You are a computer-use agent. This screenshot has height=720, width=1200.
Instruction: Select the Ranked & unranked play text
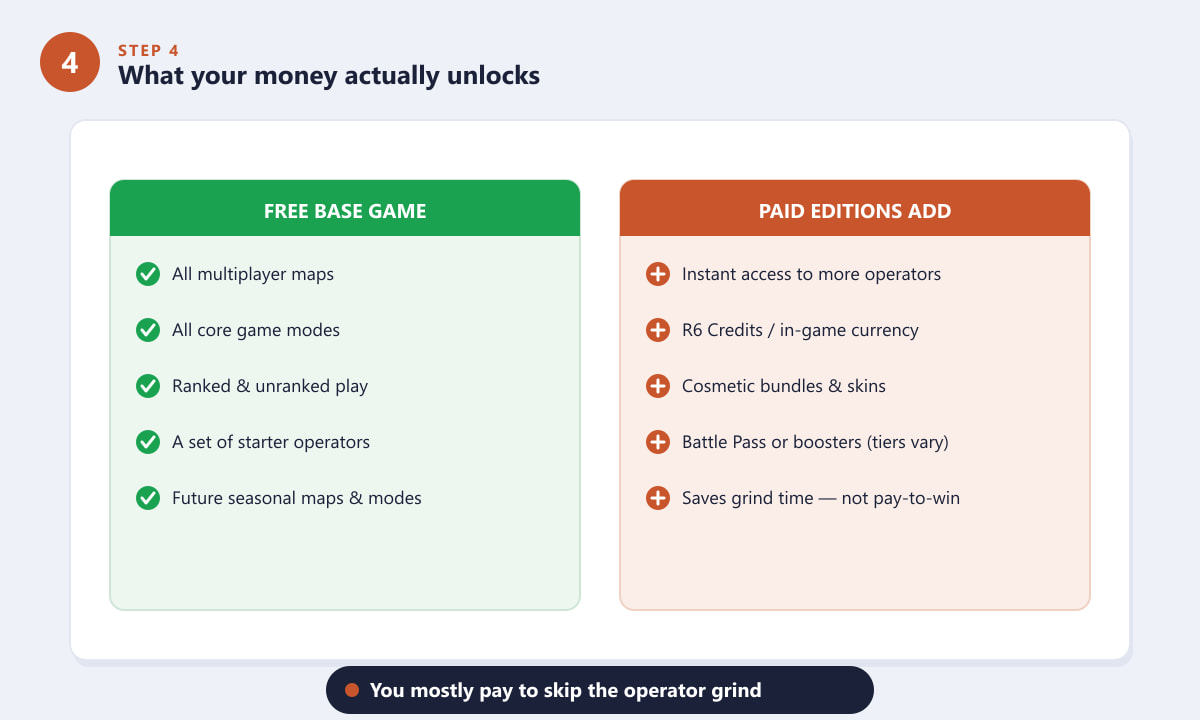270,386
